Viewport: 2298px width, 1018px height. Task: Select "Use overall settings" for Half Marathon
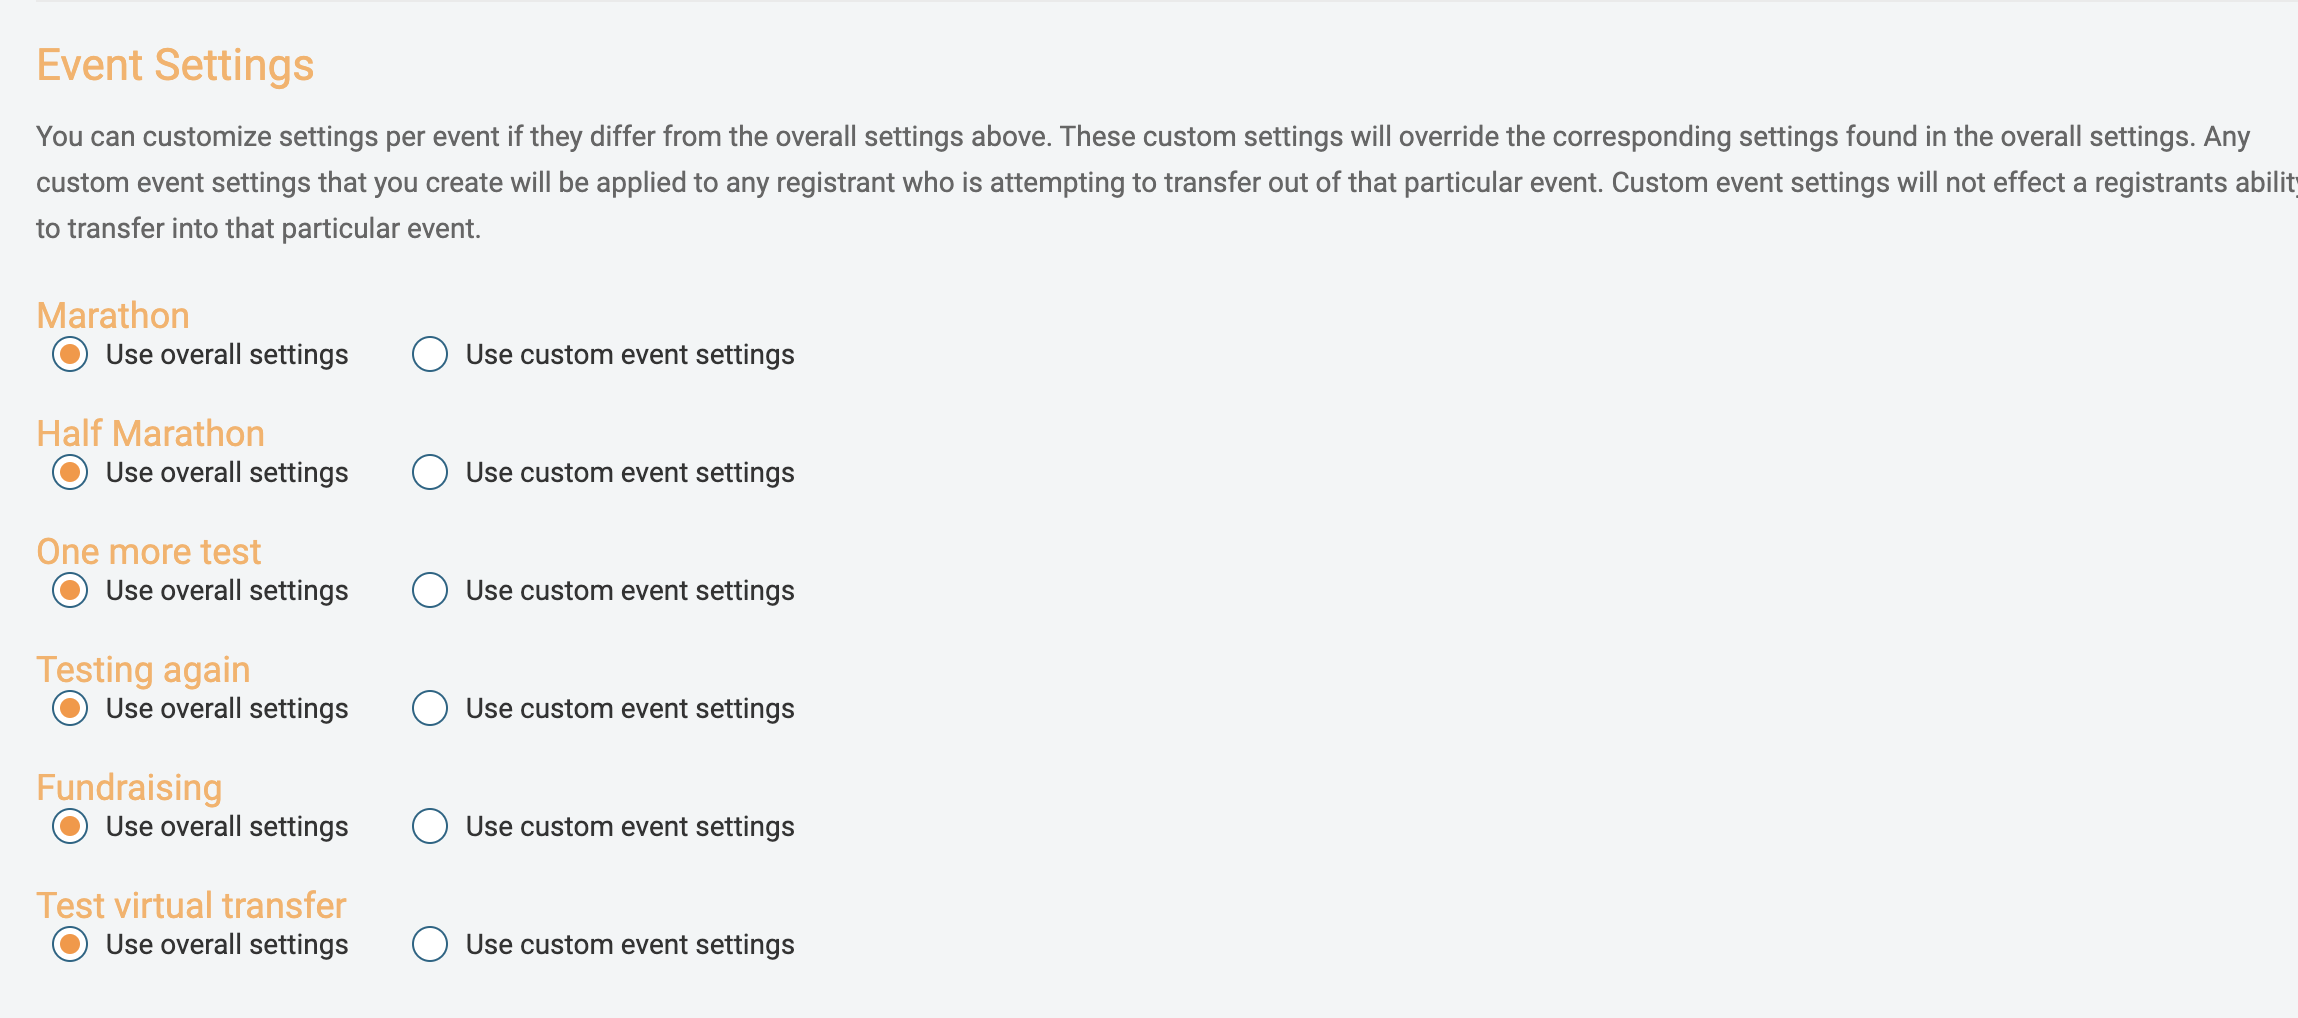(70, 472)
